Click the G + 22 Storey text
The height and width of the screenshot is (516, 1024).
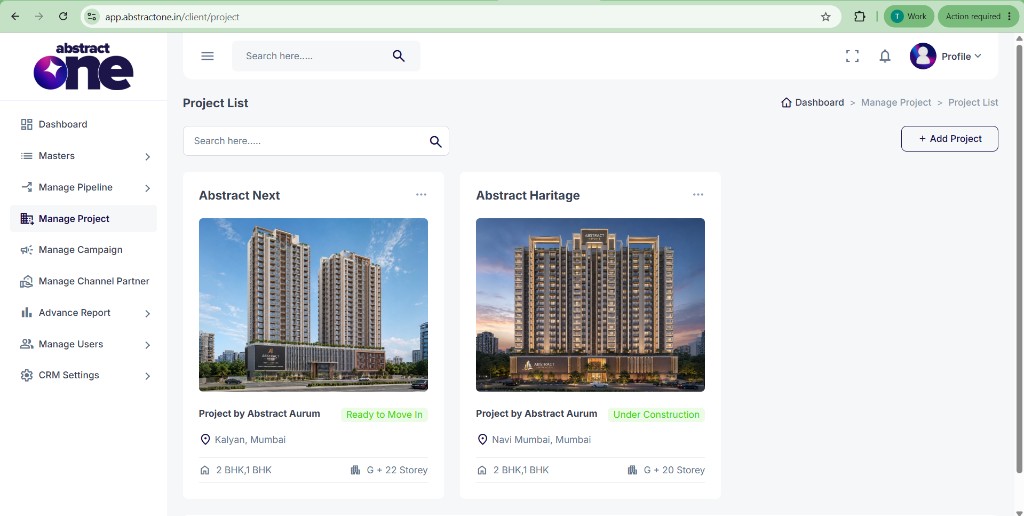pyautogui.click(x=397, y=470)
